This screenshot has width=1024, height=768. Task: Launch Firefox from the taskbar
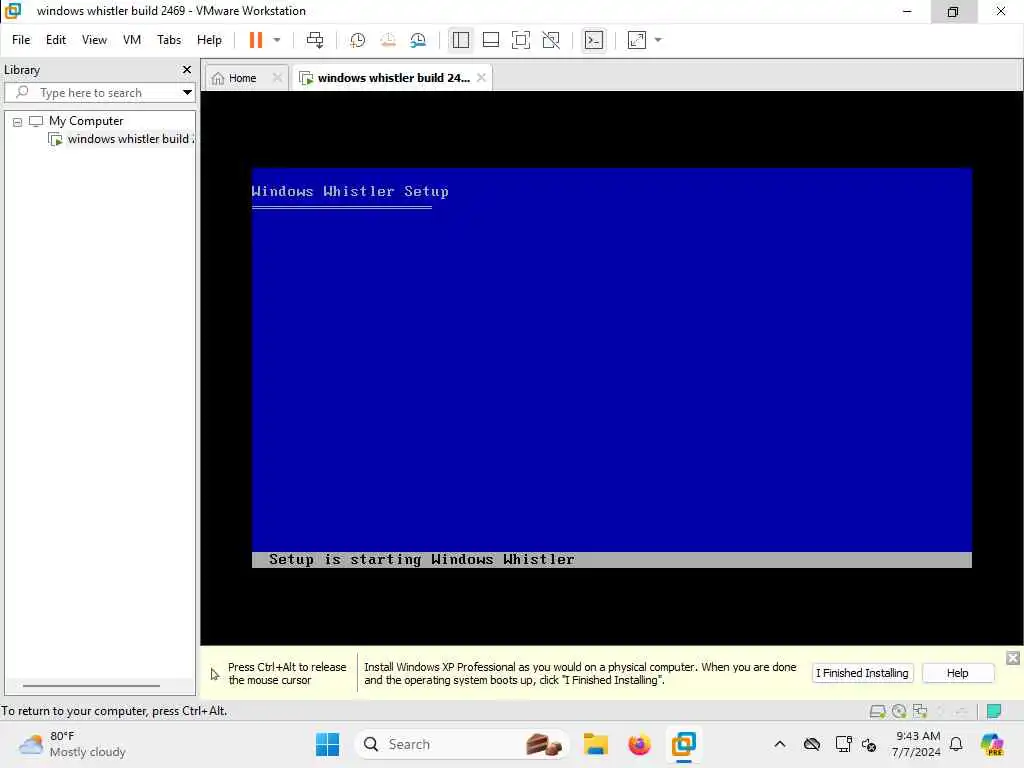(x=639, y=744)
